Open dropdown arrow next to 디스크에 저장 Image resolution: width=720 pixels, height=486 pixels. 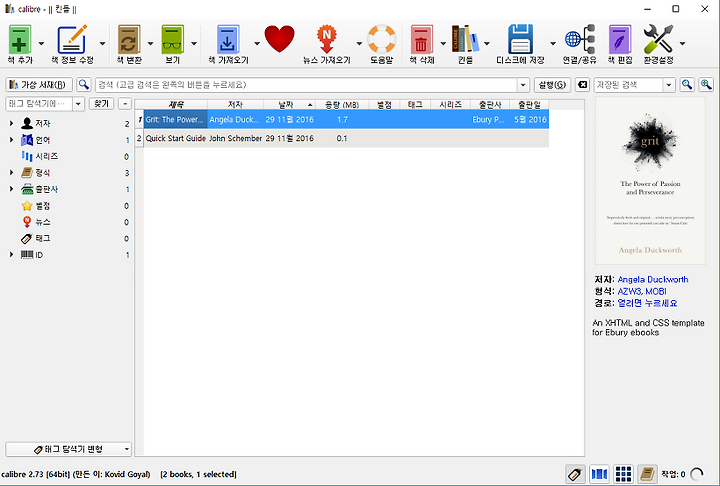pyautogui.click(x=553, y=44)
